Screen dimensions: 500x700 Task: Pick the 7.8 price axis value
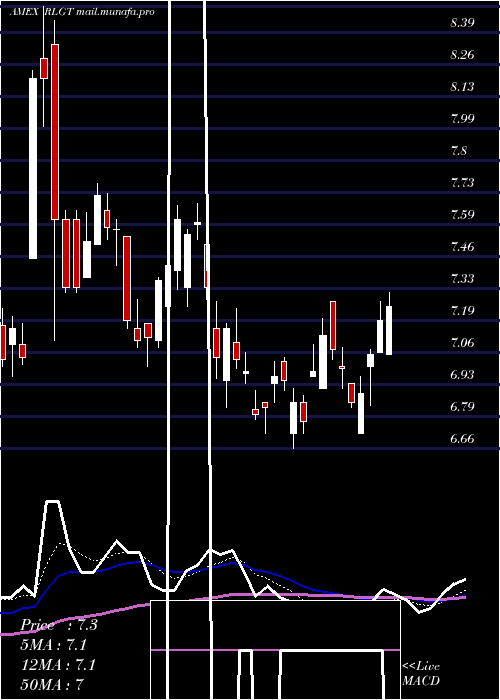459,151
